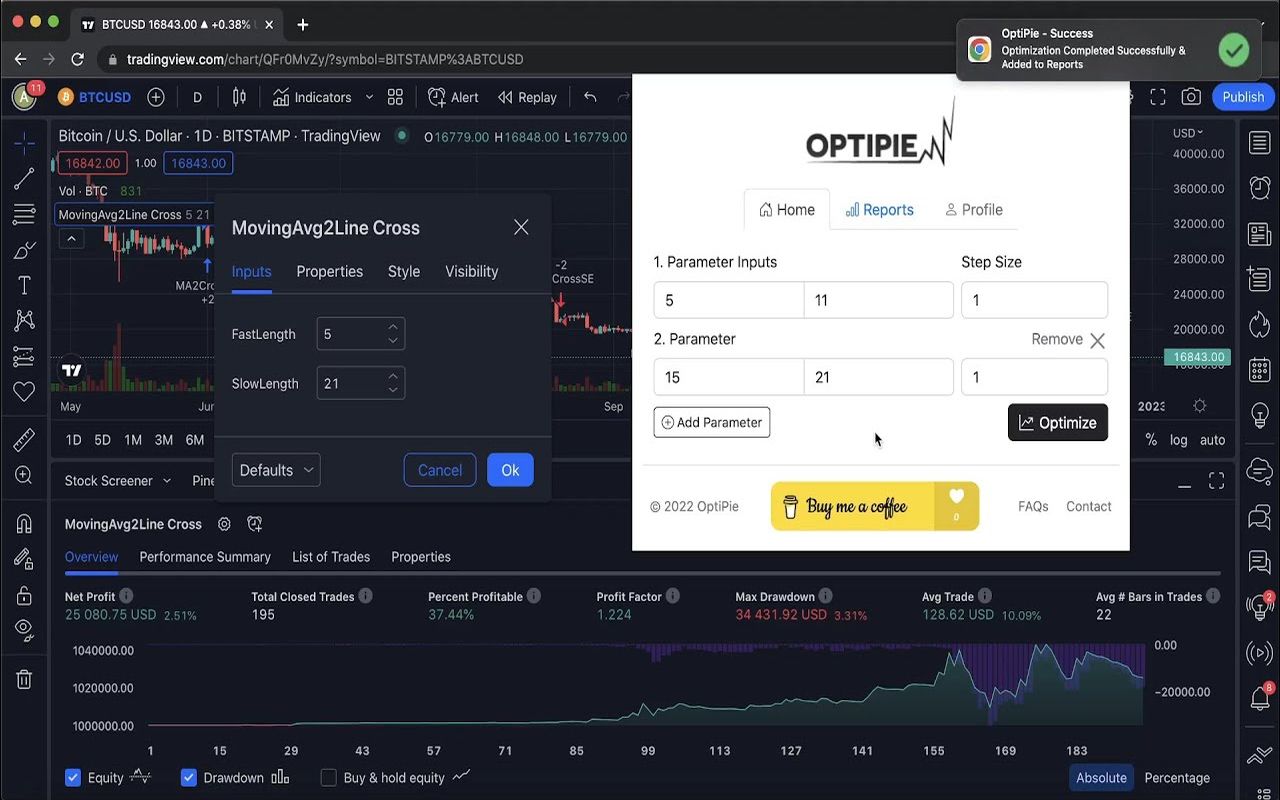1280x800 pixels.
Task: Open the XABCD pattern tools
Action: click(24, 320)
